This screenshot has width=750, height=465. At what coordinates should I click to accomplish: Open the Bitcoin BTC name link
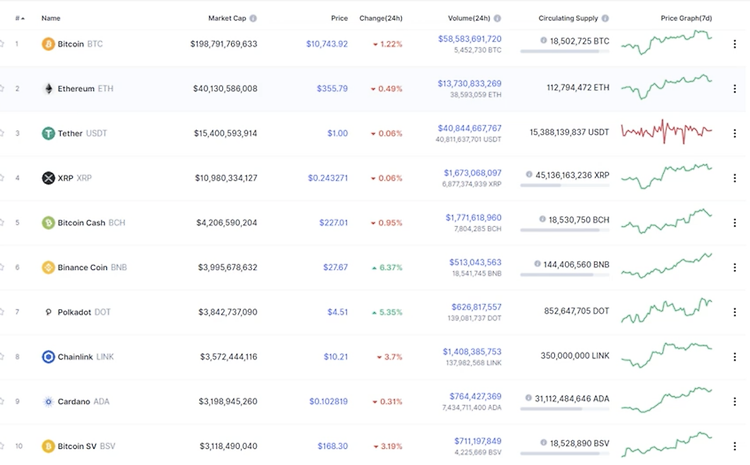[x=80, y=44]
